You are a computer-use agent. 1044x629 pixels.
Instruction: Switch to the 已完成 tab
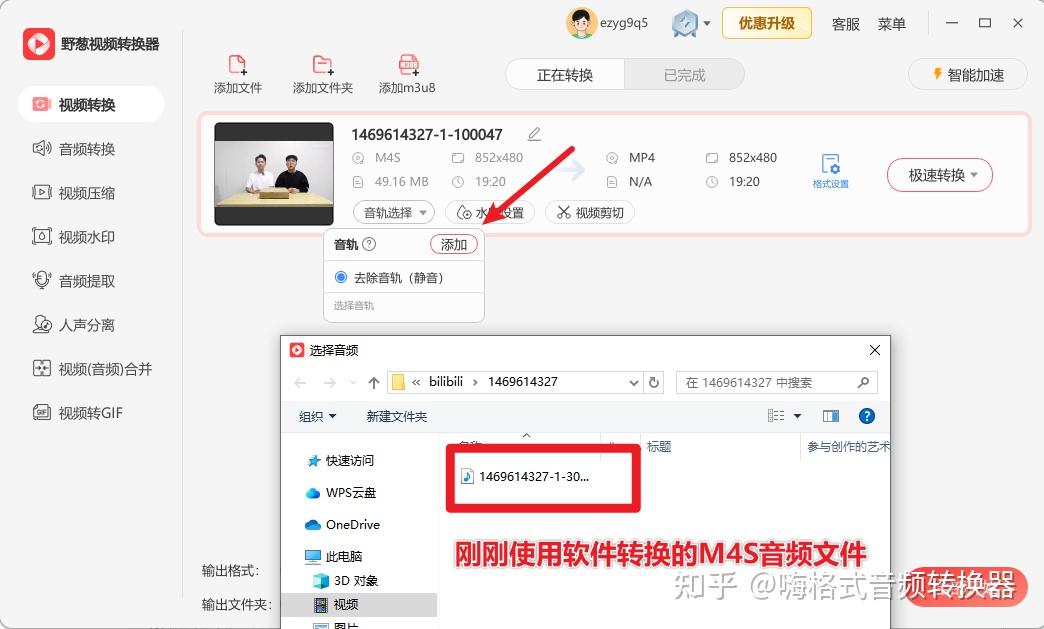click(x=684, y=75)
